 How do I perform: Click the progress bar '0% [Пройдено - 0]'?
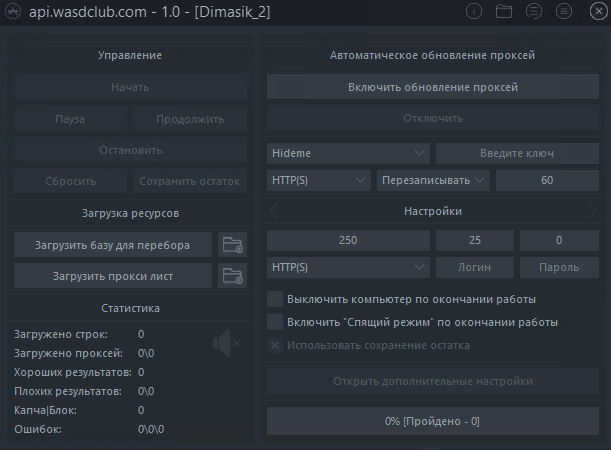click(433, 421)
